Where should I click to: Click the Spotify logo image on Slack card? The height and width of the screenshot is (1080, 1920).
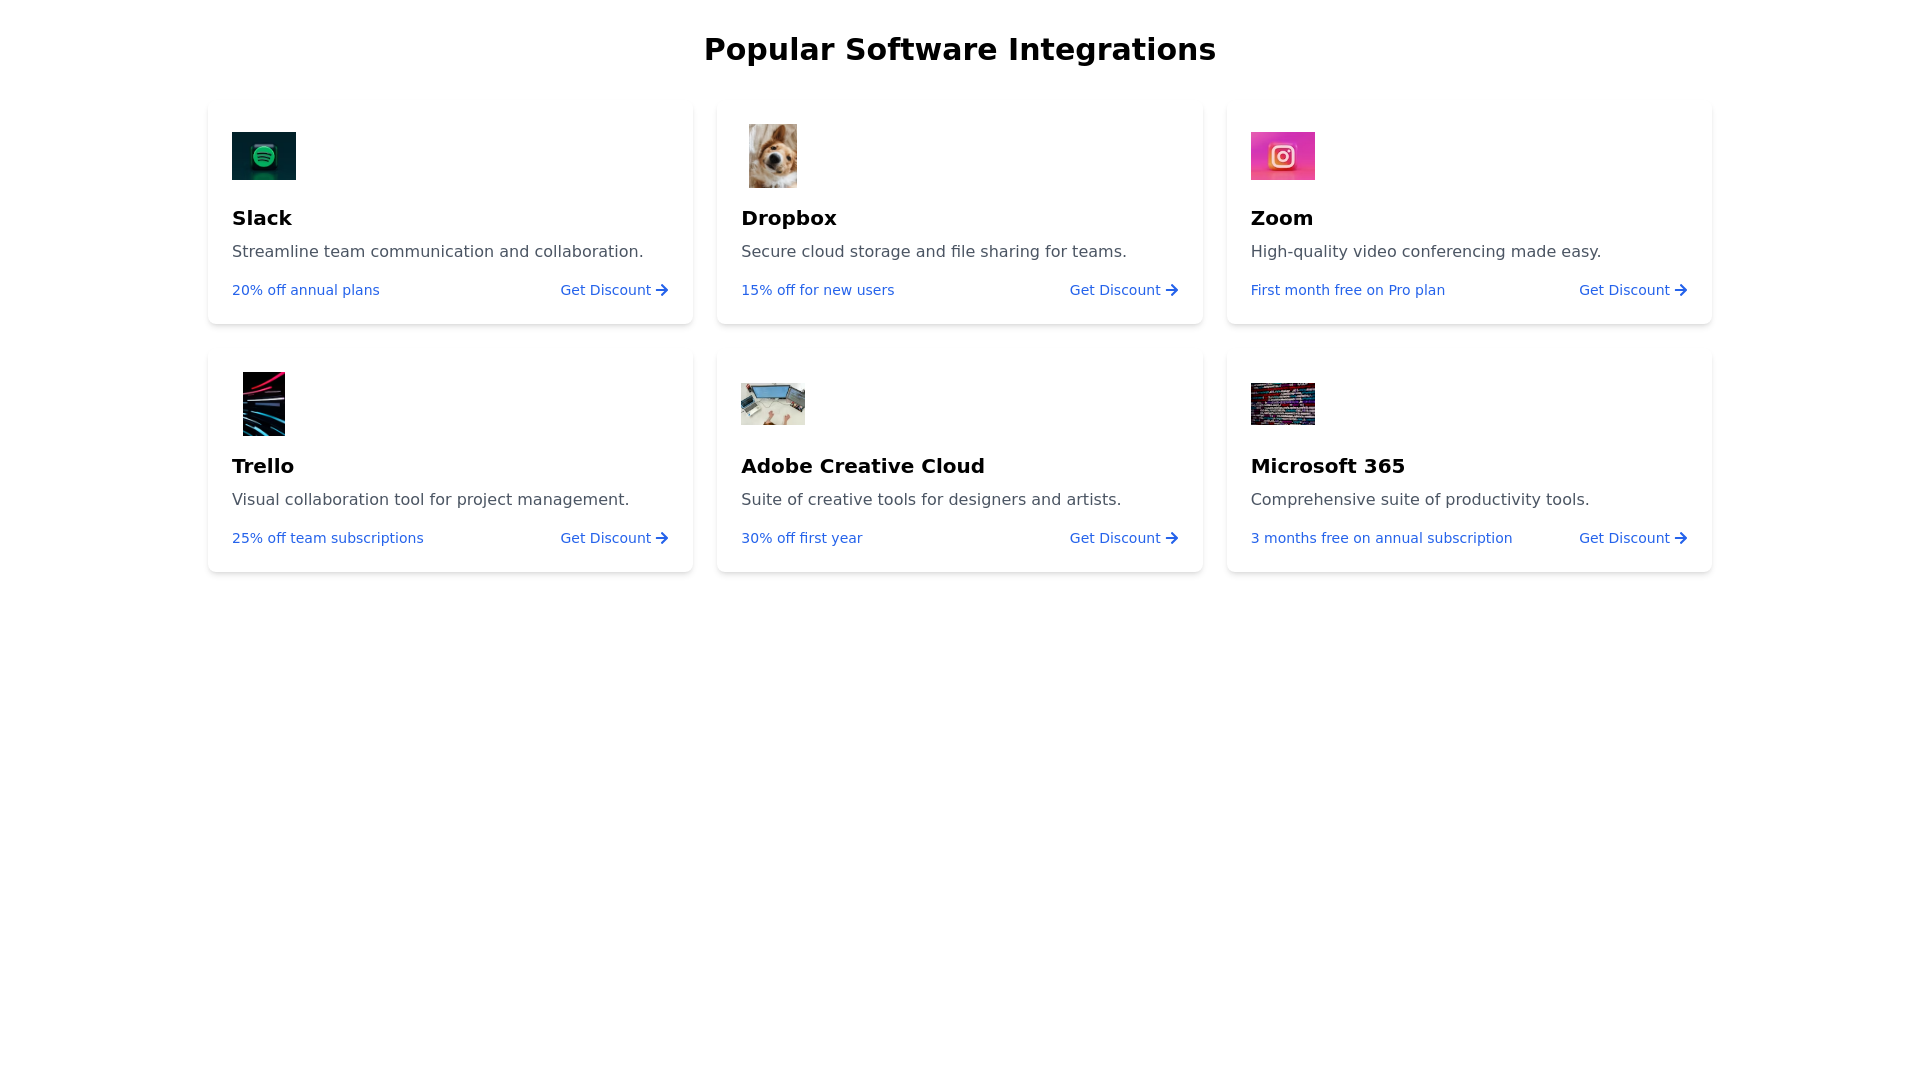[264, 156]
